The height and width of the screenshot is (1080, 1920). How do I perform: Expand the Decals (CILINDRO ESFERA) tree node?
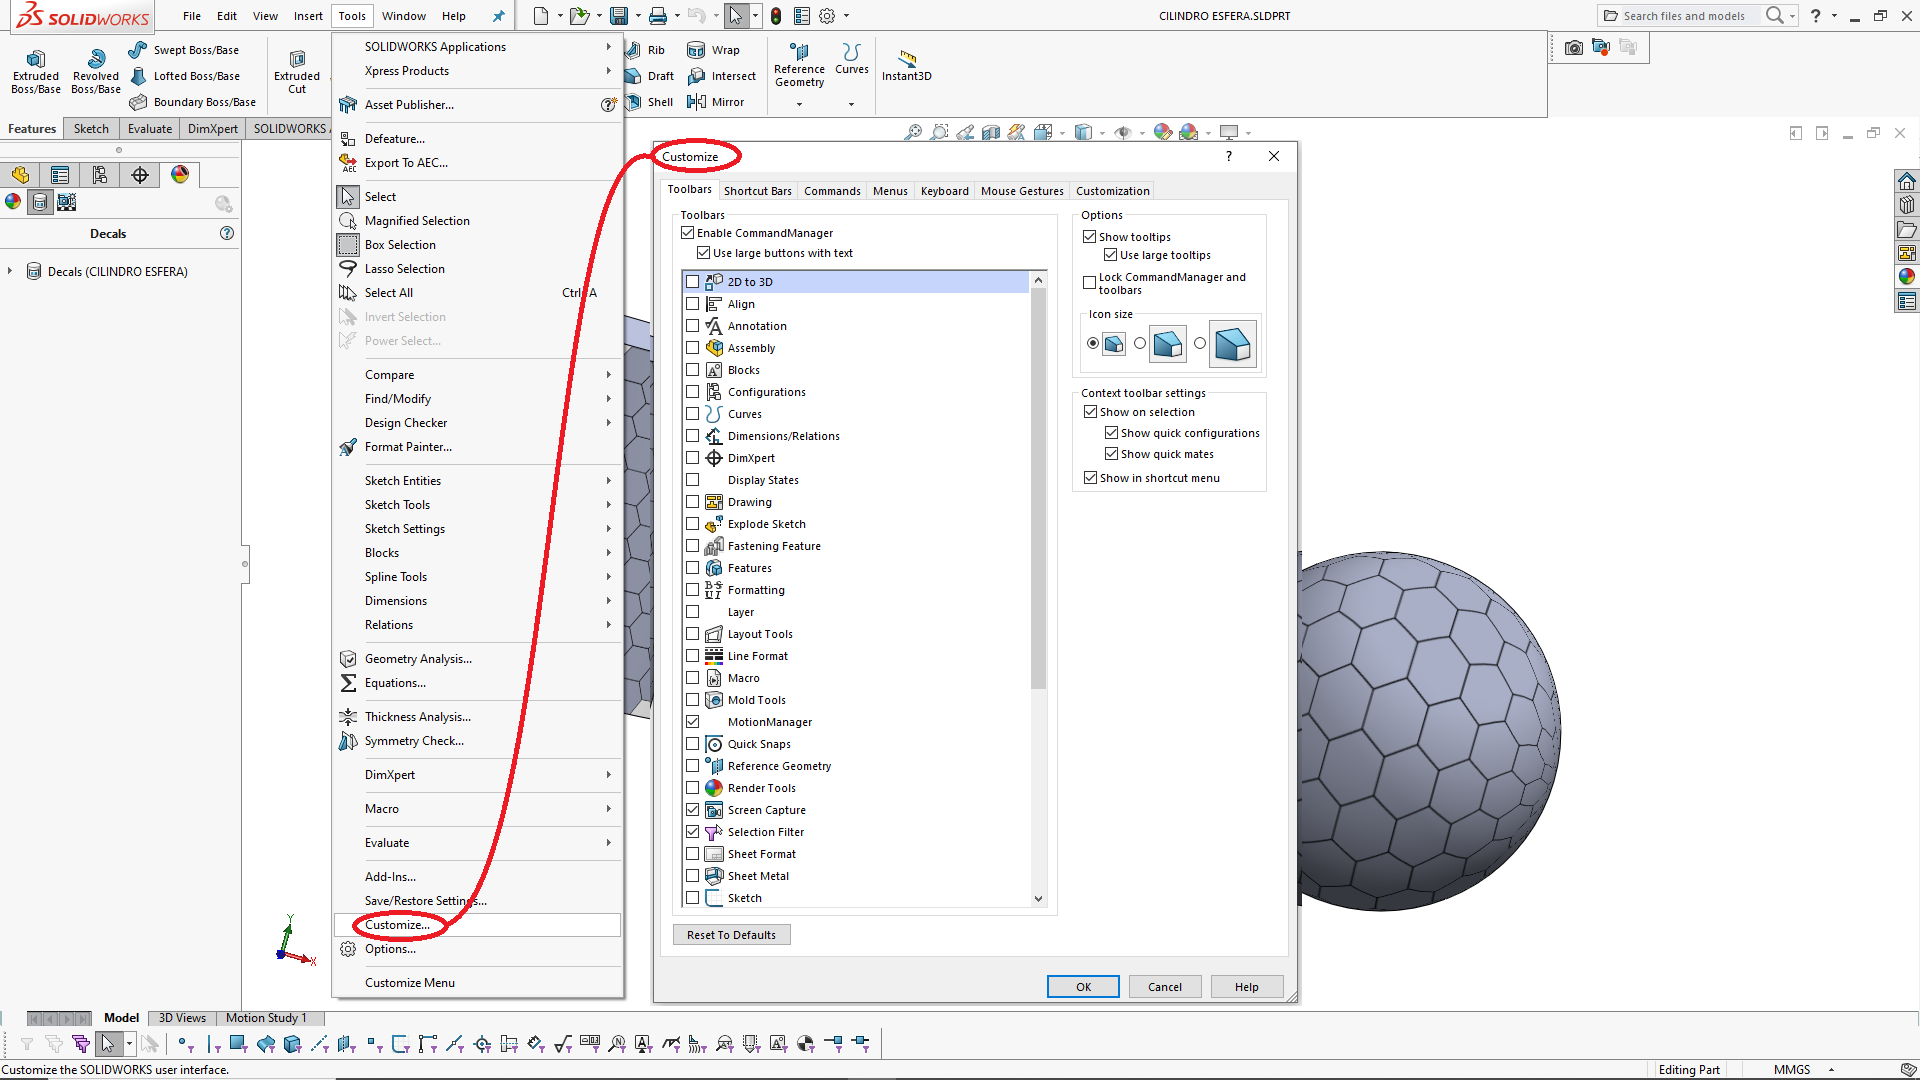coord(10,271)
